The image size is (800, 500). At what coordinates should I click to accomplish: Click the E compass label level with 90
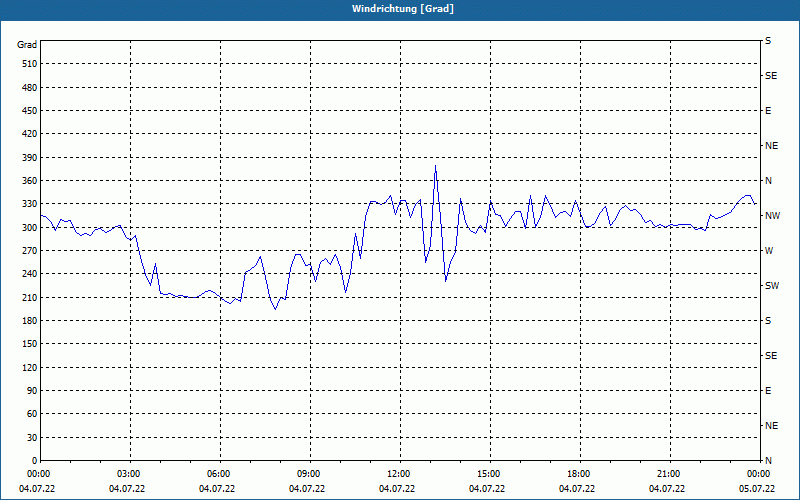[768, 391]
